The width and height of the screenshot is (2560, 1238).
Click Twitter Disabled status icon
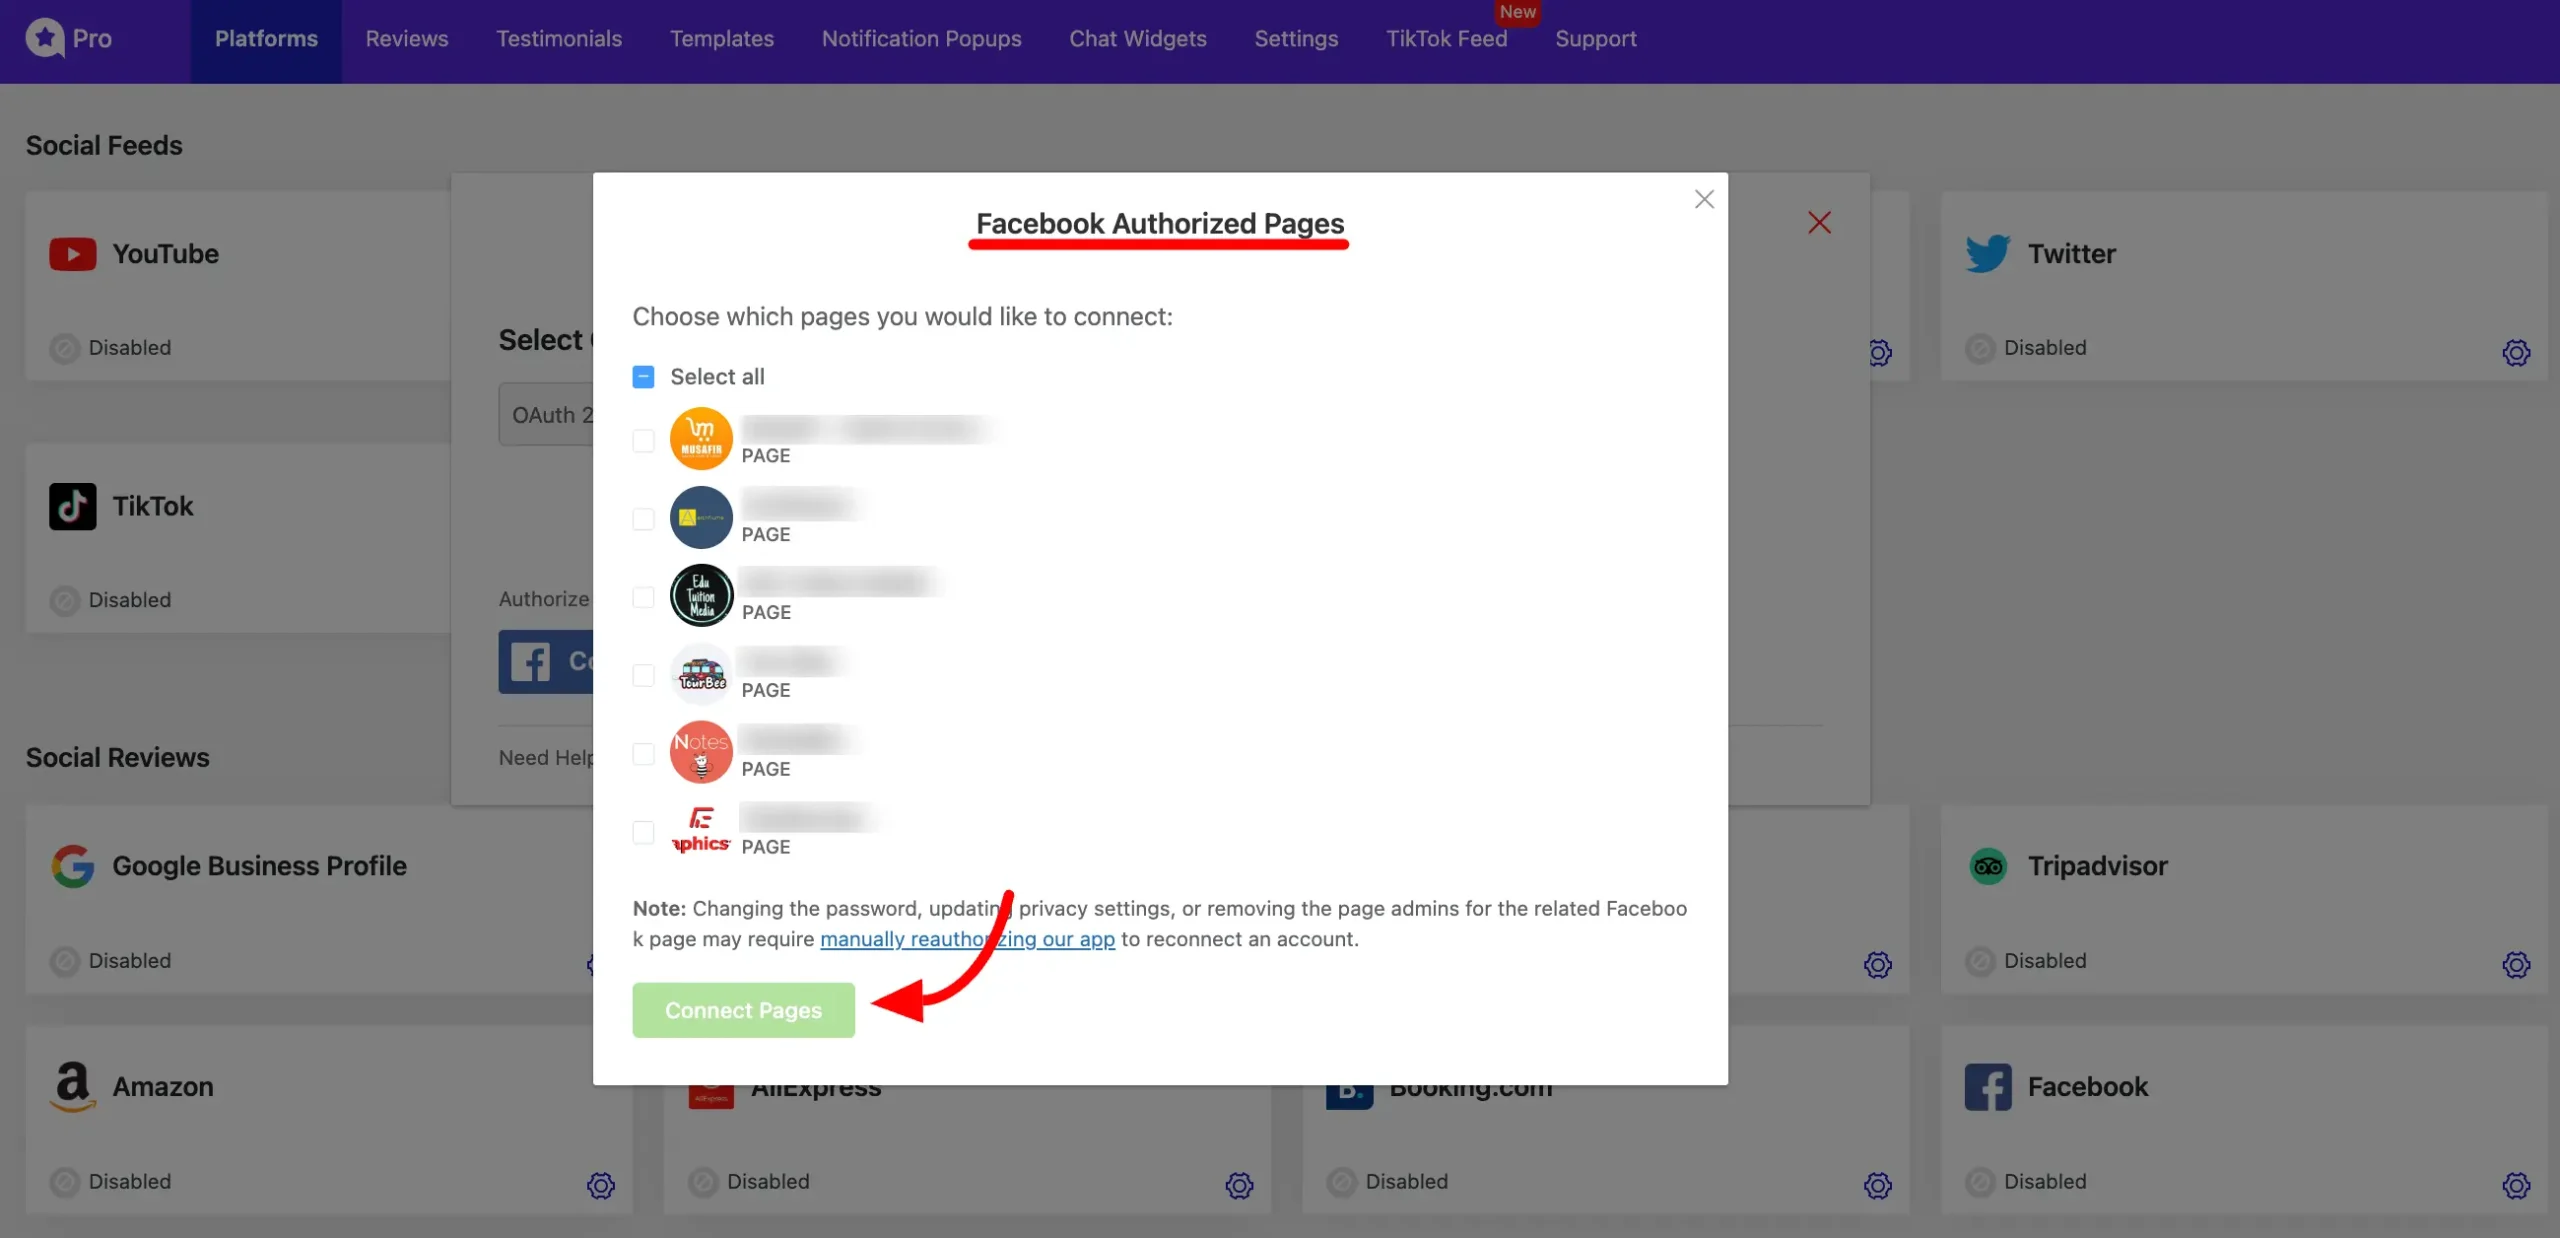[1980, 348]
